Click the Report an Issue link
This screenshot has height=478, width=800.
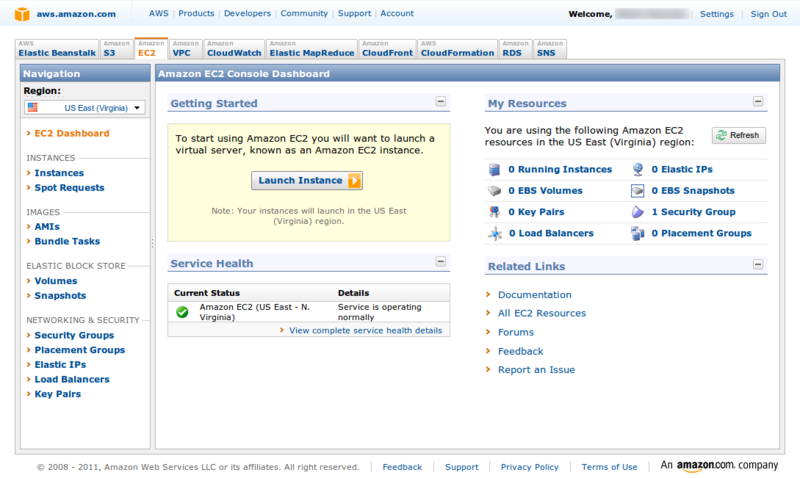click(x=536, y=370)
